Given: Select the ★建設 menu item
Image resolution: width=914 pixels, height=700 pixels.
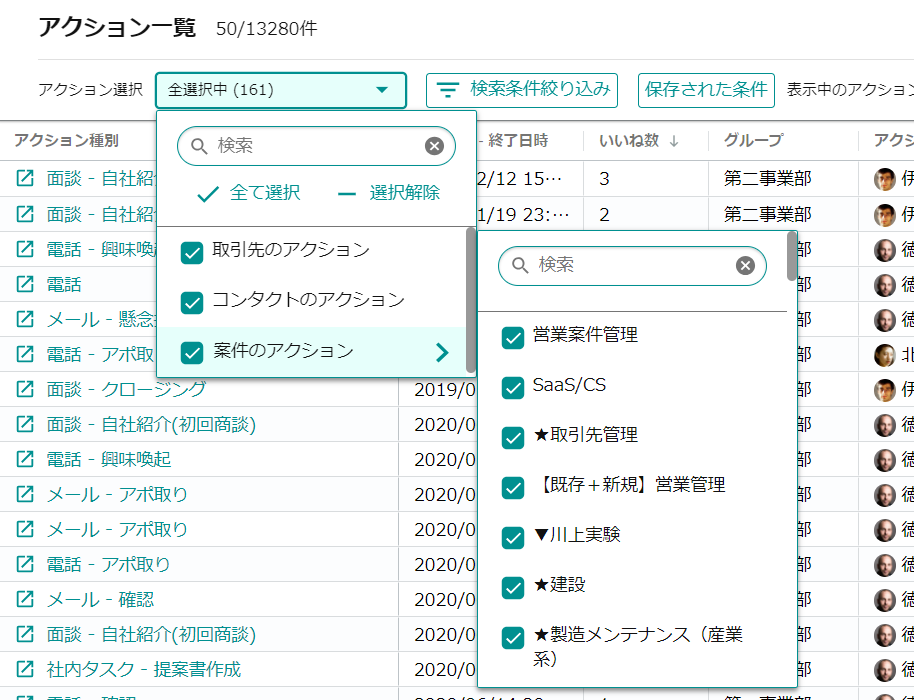Looking at the screenshot, I should click(559, 585).
